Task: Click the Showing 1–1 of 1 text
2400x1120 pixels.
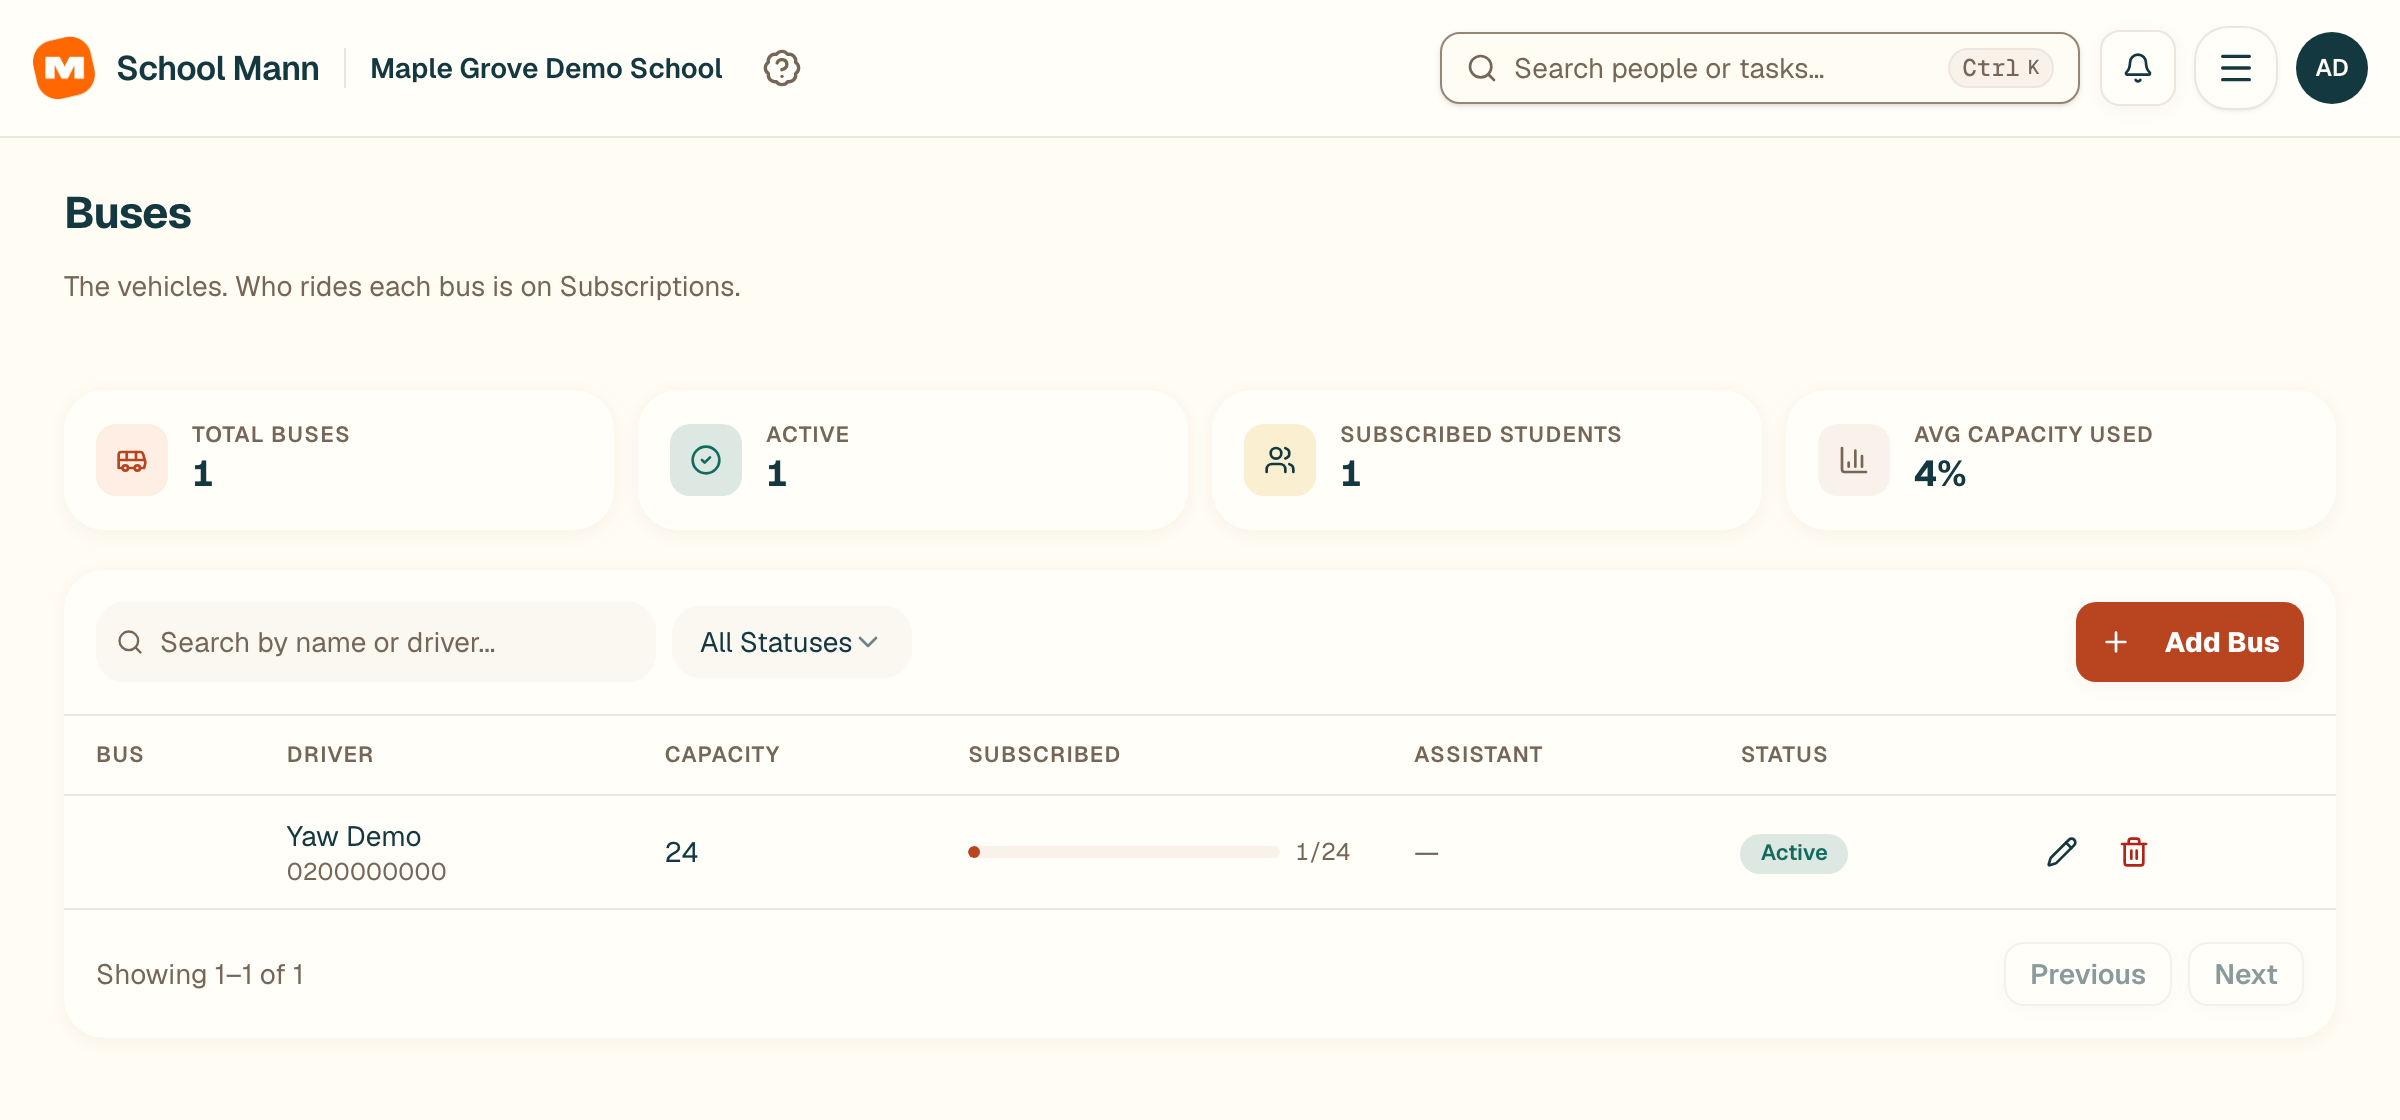Action: click(x=200, y=974)
